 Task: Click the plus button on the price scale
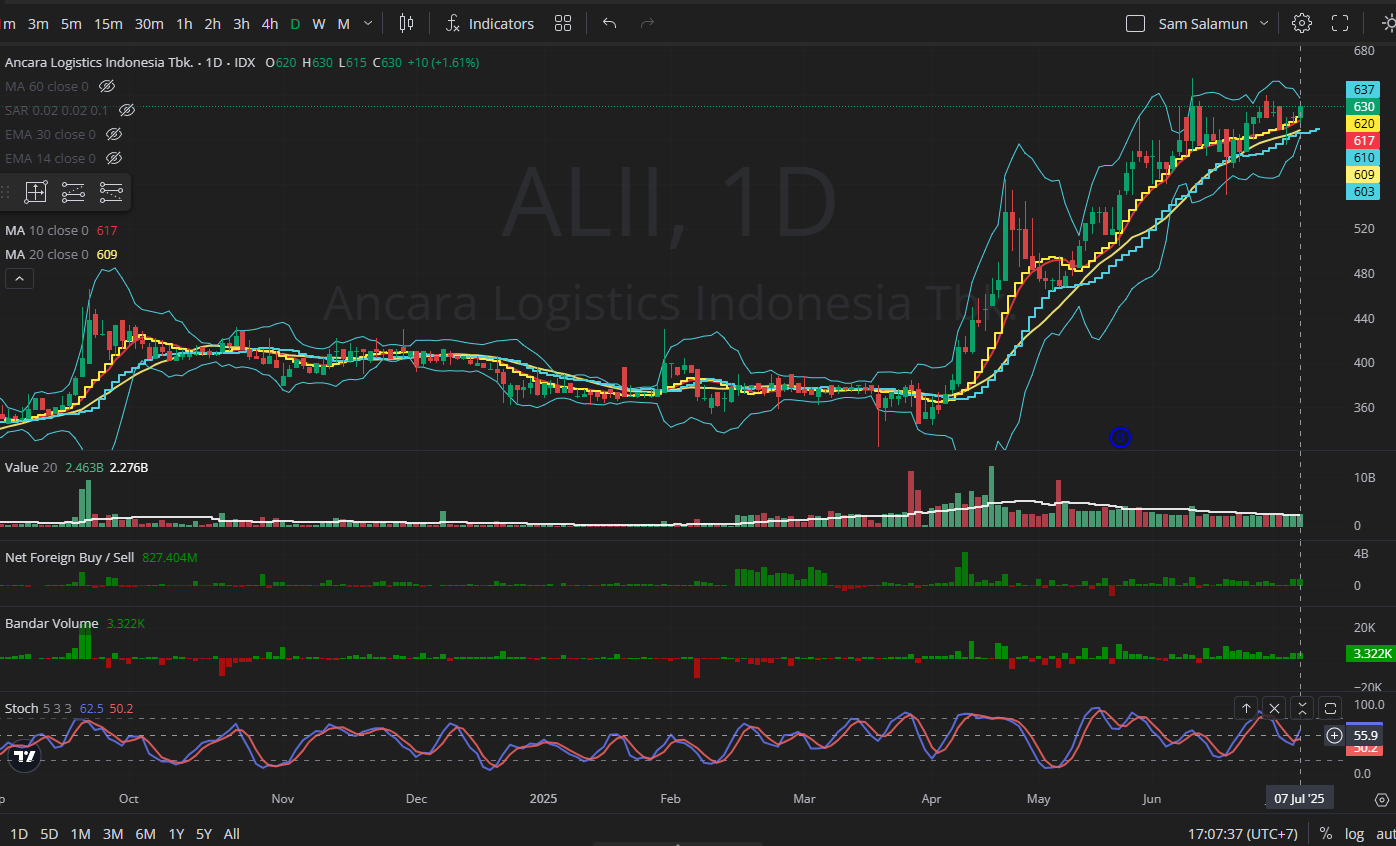coord(1335,736)
